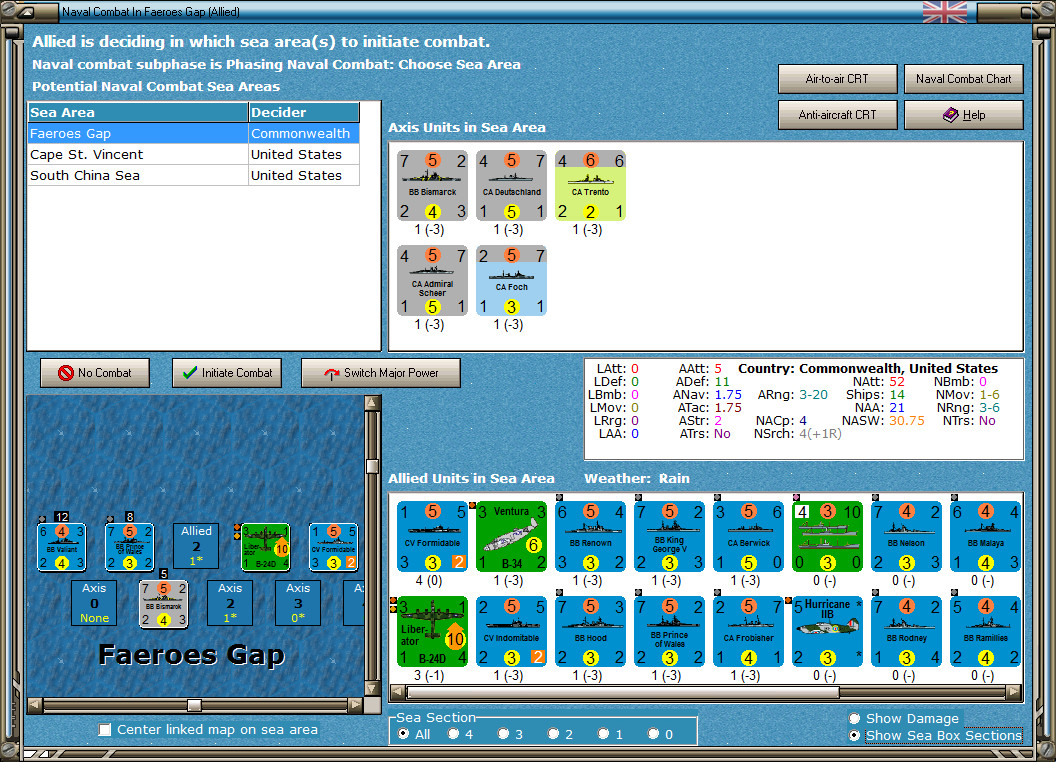1056x762 pixels.
Task: Select sea section 4 radio button
Action: coord(453,734)
